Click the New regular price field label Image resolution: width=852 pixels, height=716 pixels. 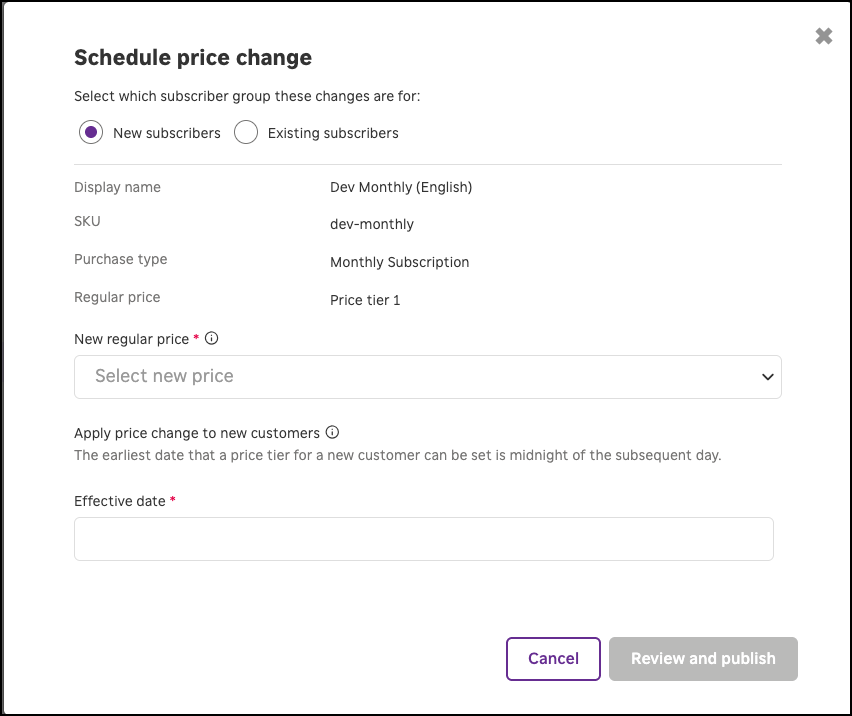131,339
